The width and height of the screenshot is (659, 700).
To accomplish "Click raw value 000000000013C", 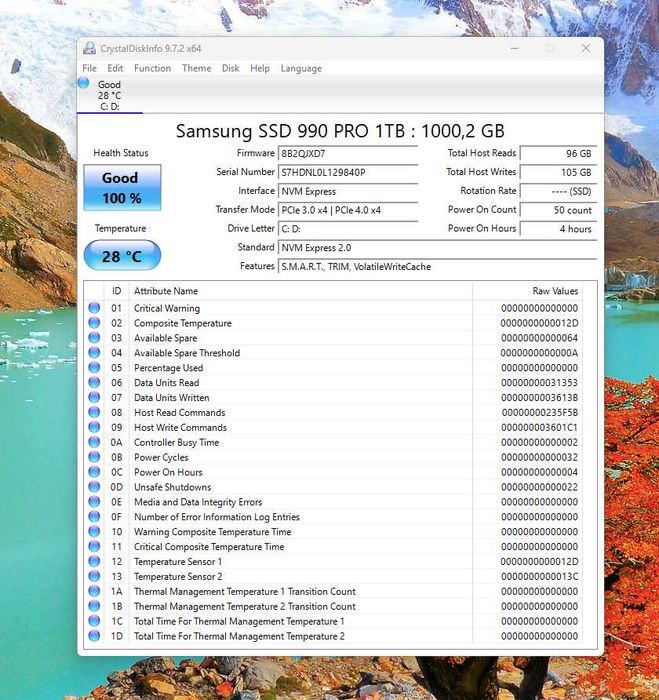I will pos(539,576).
